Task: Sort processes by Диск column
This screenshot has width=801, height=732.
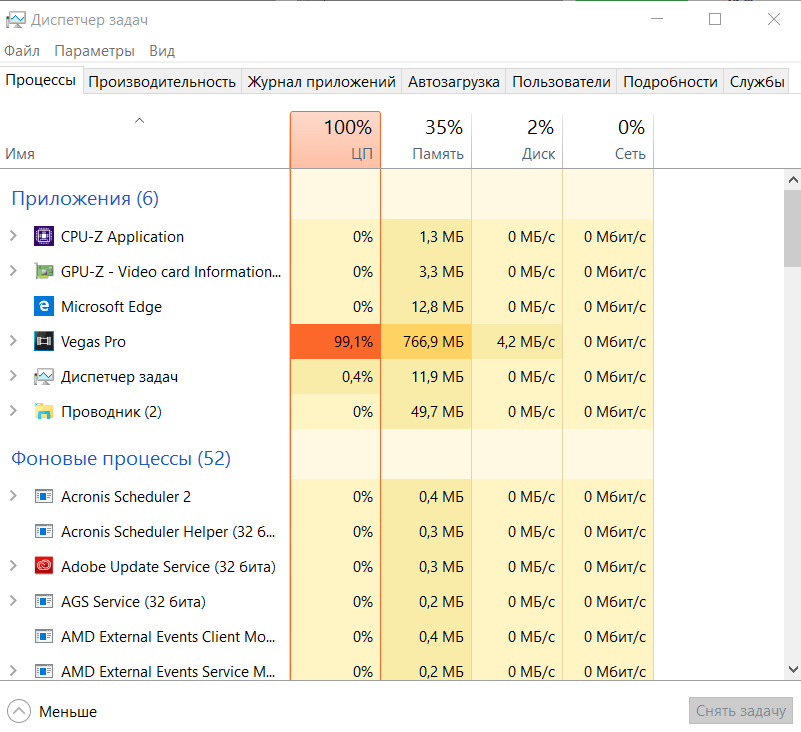Action: tap(517, 139)
